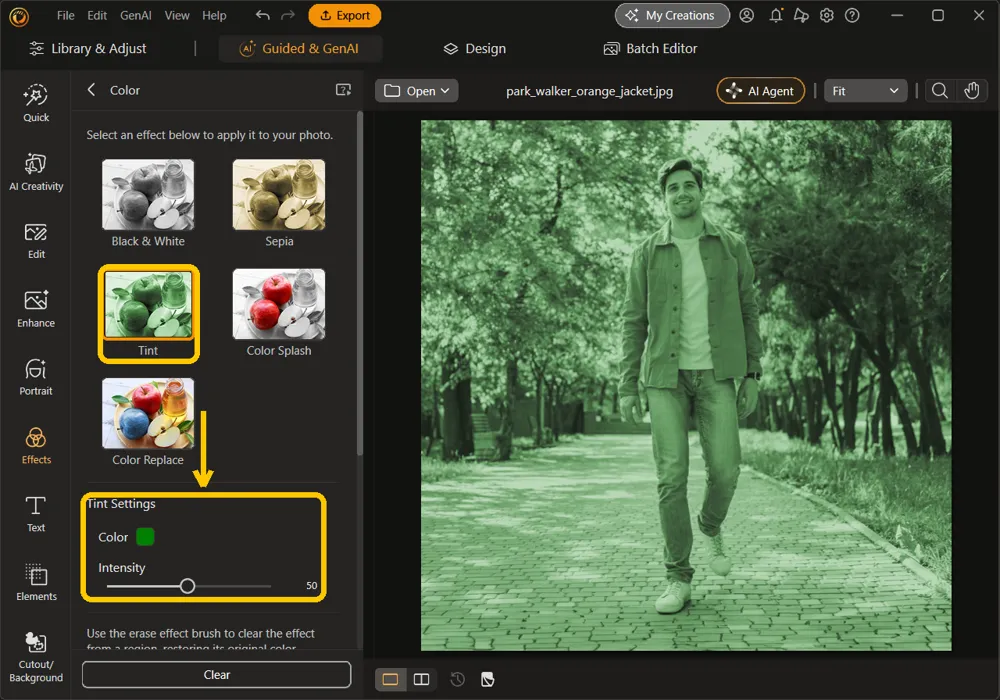Viewport: 1000px width, 700px height.
Task: Click the announcements megaphone icon
Action: tap(801, 15)
